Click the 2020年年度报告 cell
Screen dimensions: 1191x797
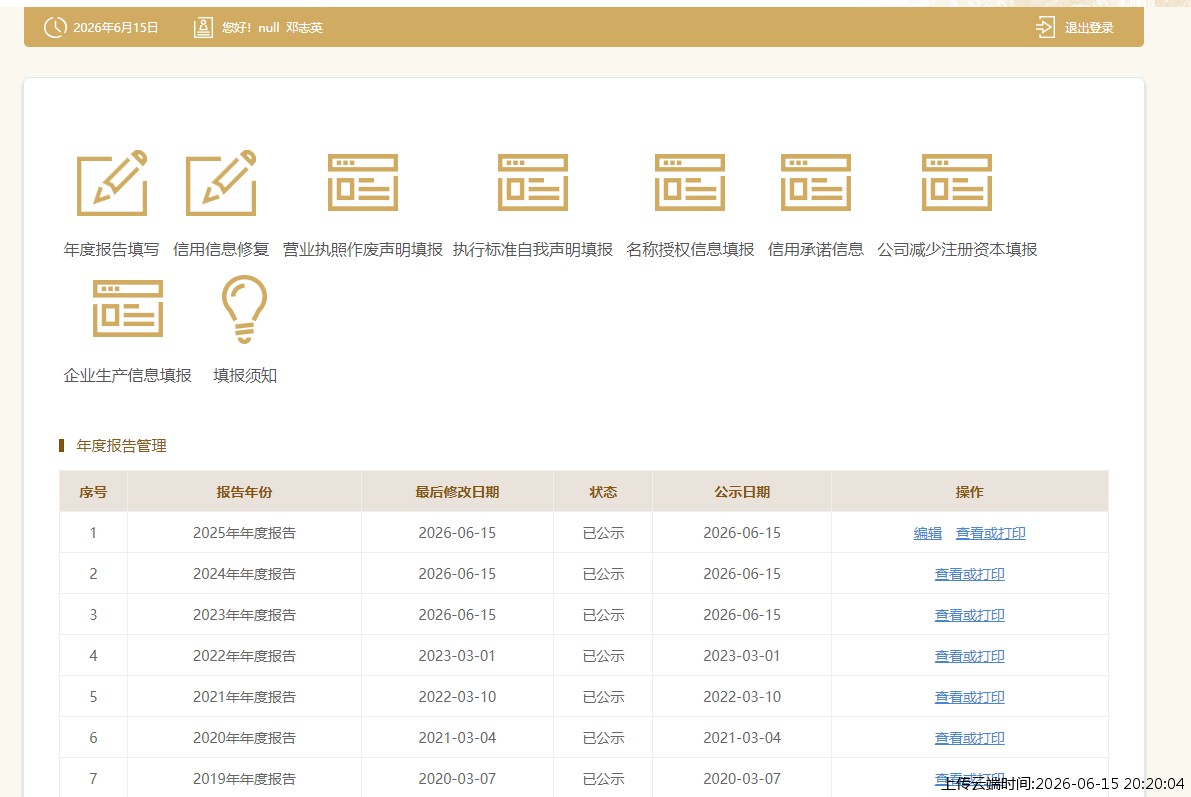coord(244,738)
